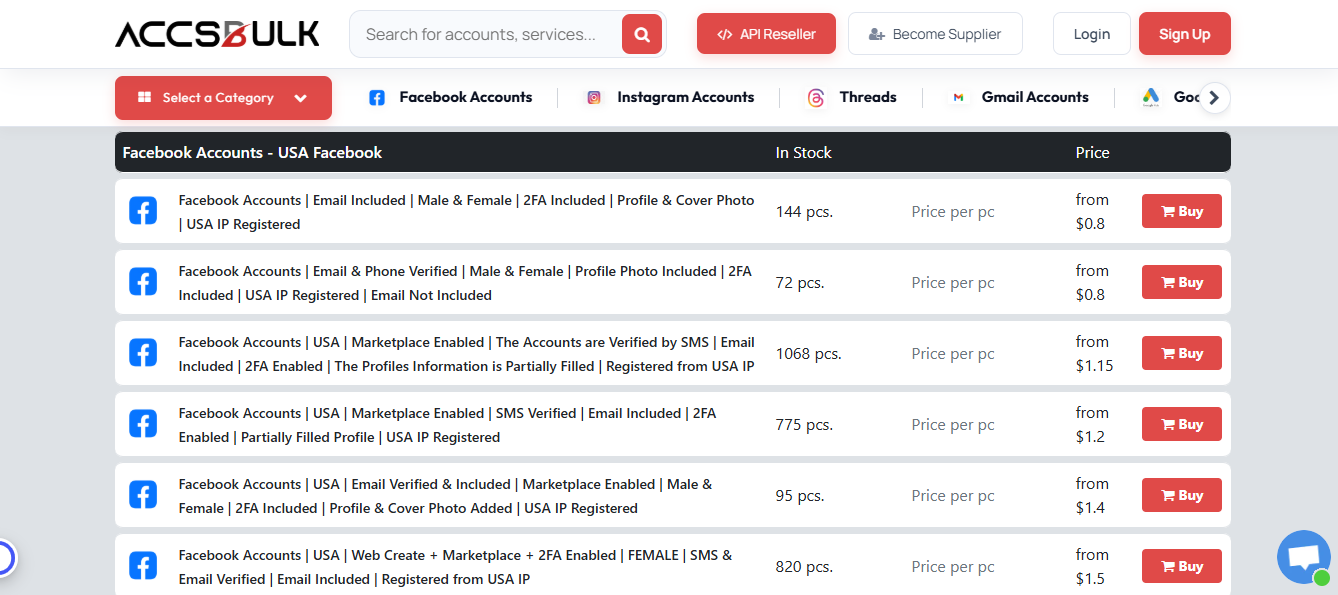1338x595 pixels.
Task: Open listing 'Email Verified & Included | Marketplace Enabled'
Action: tap(446, 496)
